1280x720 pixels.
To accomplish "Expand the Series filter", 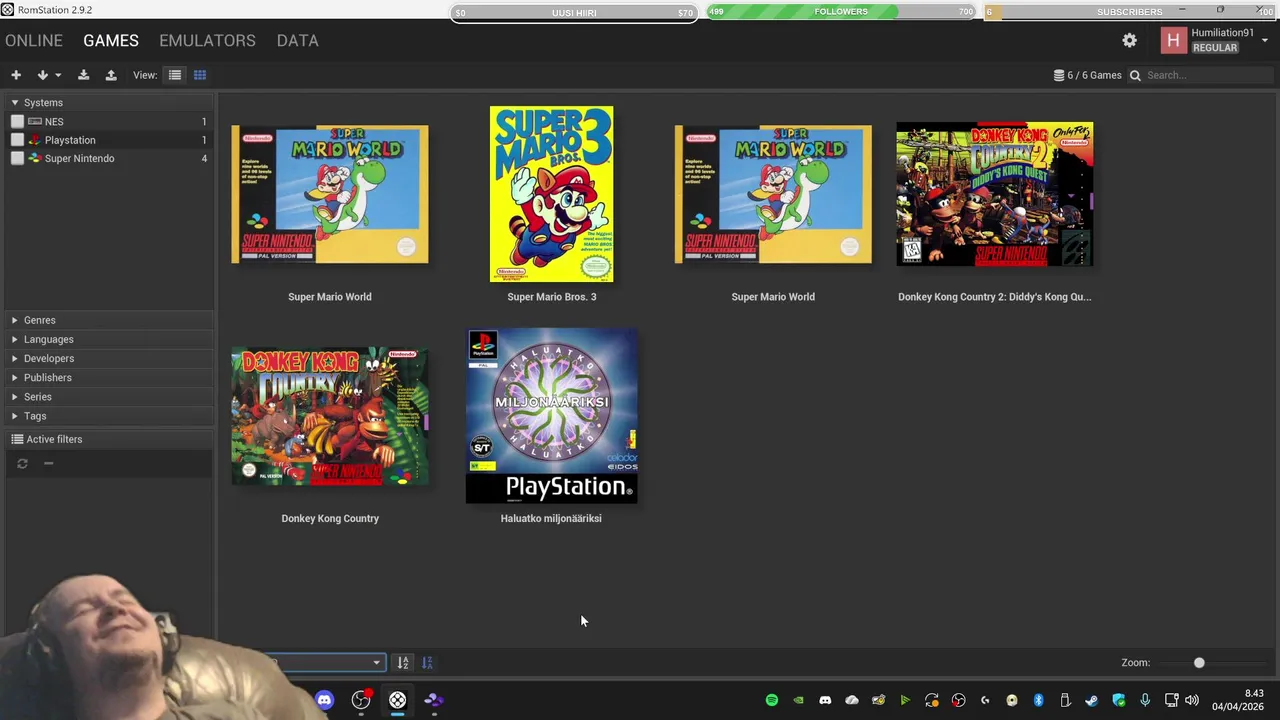I will 109,397.
